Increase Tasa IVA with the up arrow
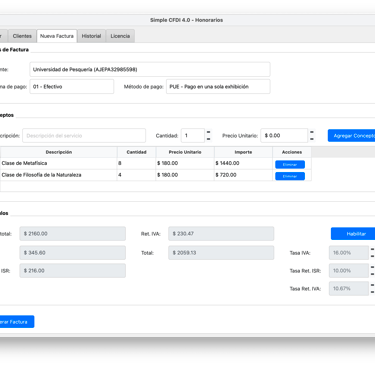The height and width of the screenshot is (366, 375). click(372, 249)
